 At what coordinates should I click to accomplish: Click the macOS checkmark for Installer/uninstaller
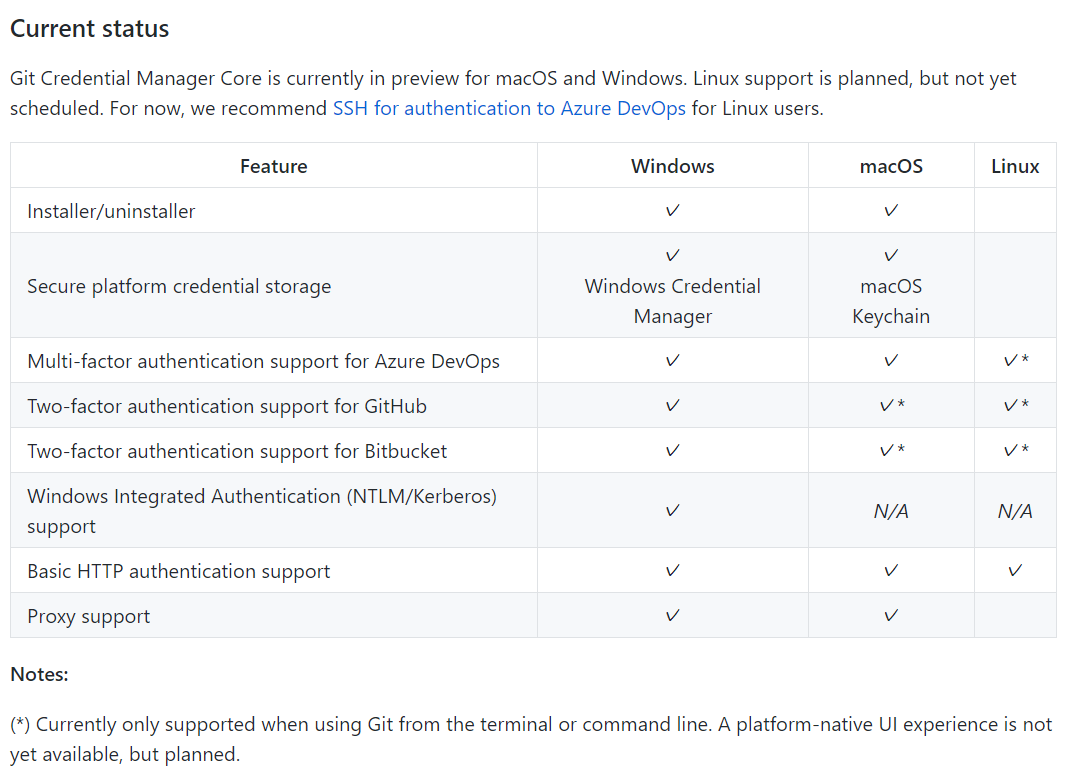(890, 211)
